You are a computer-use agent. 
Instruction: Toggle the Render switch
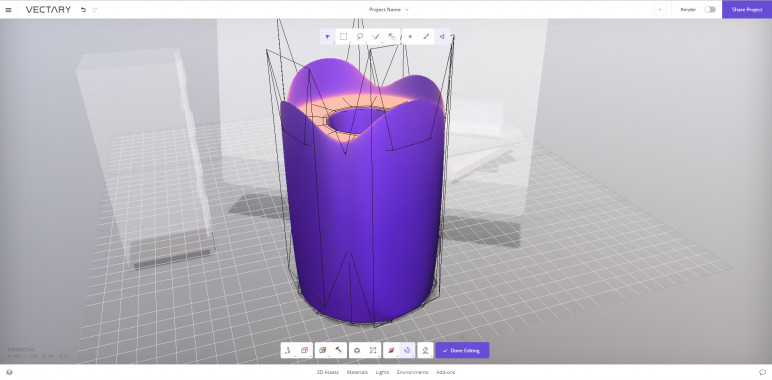pyautogui.click(x=709, y=9)
